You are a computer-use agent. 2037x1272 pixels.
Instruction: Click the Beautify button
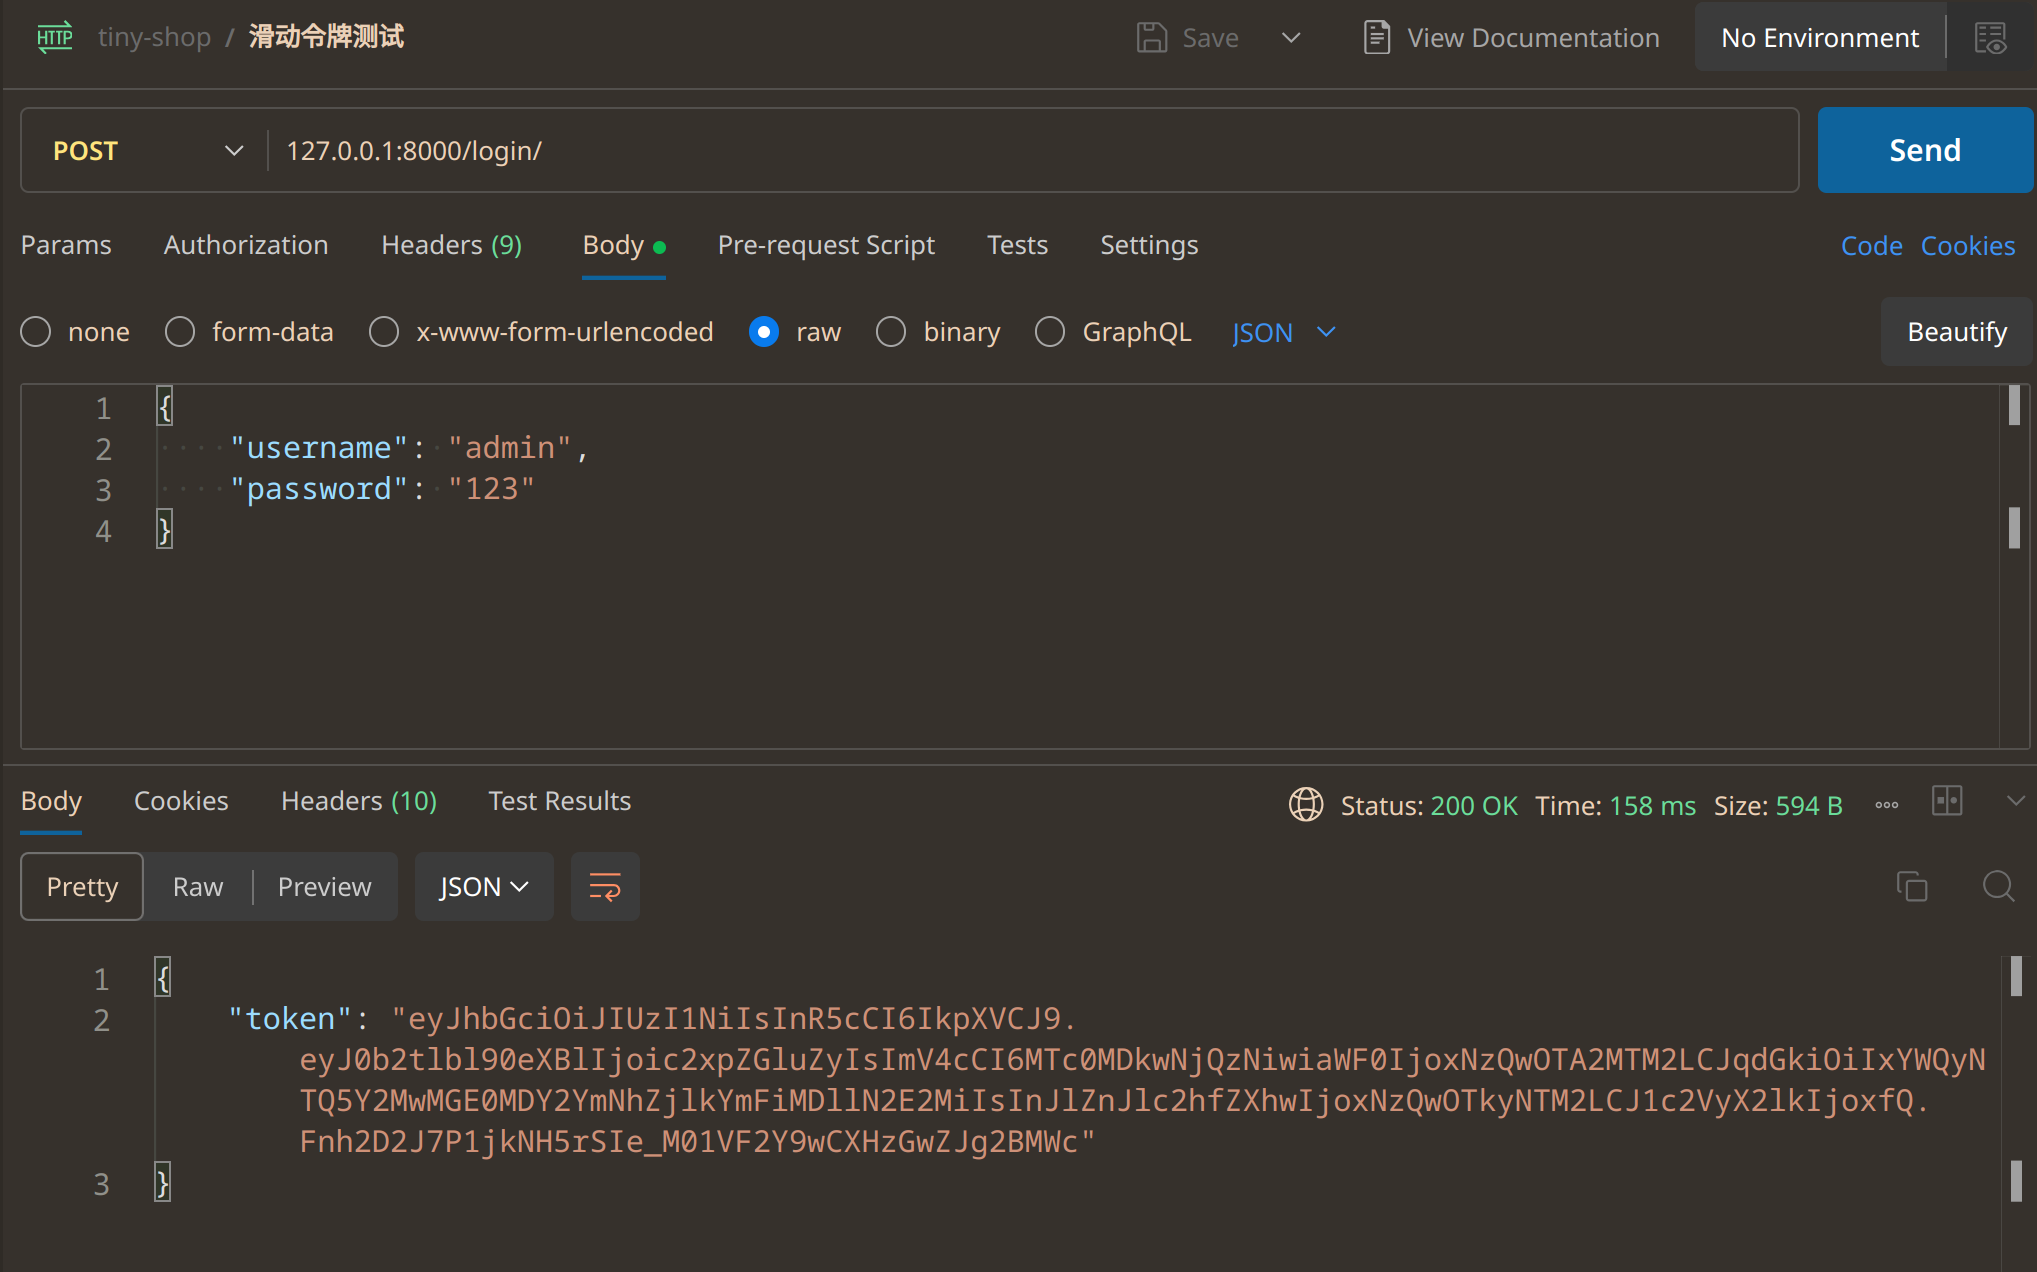[1956, 332]
